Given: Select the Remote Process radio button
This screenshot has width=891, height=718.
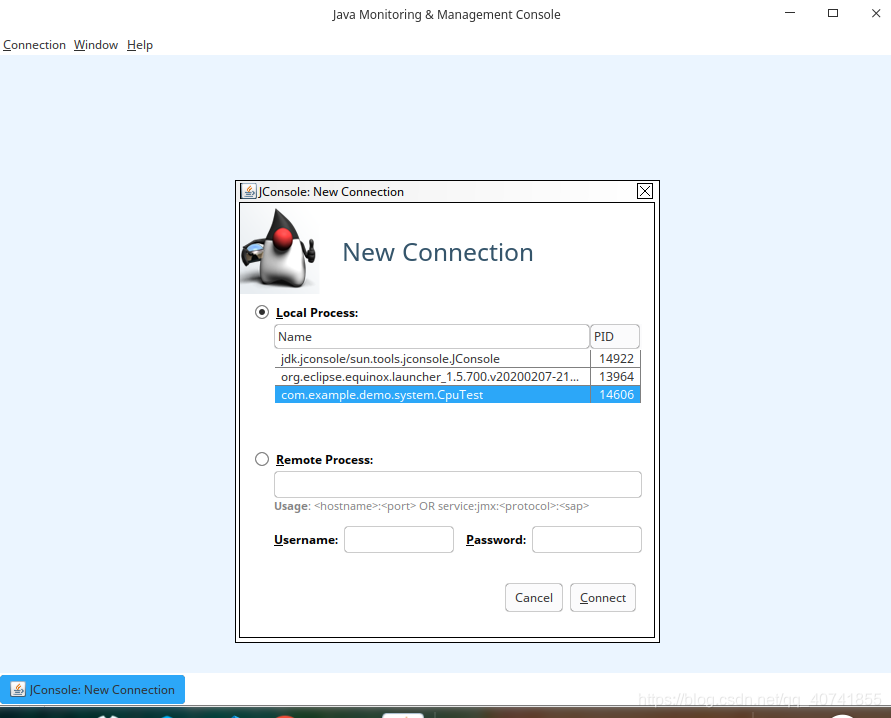Looking at the screenshot, I should point(261,459).
